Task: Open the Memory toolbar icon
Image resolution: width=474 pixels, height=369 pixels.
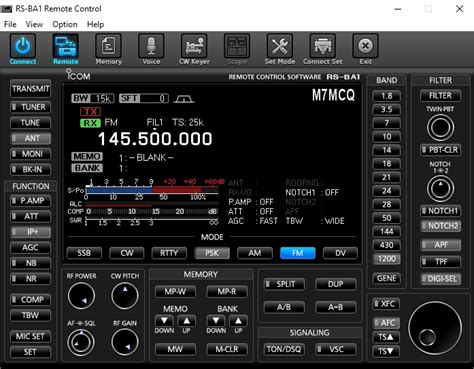Action: tap(108, 46)
